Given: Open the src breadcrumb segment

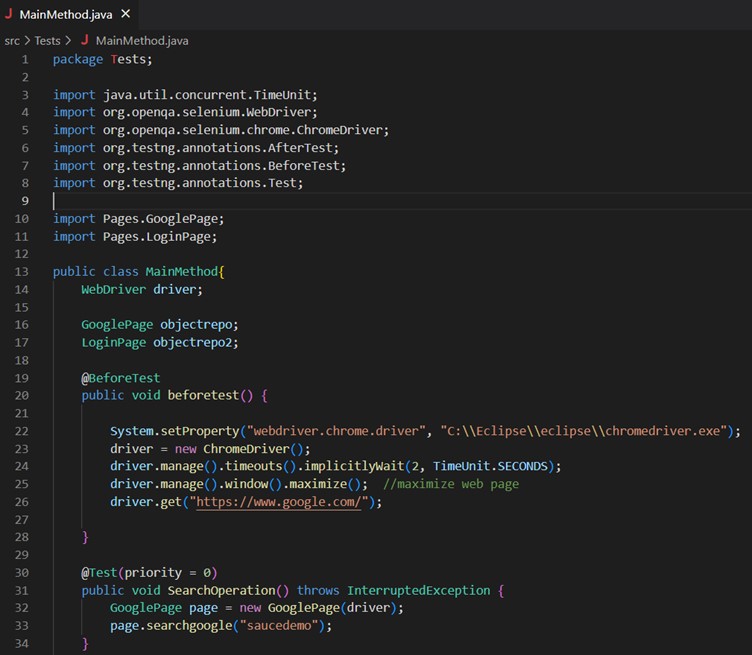Looking at the screenshot, I should coord(12,41).
